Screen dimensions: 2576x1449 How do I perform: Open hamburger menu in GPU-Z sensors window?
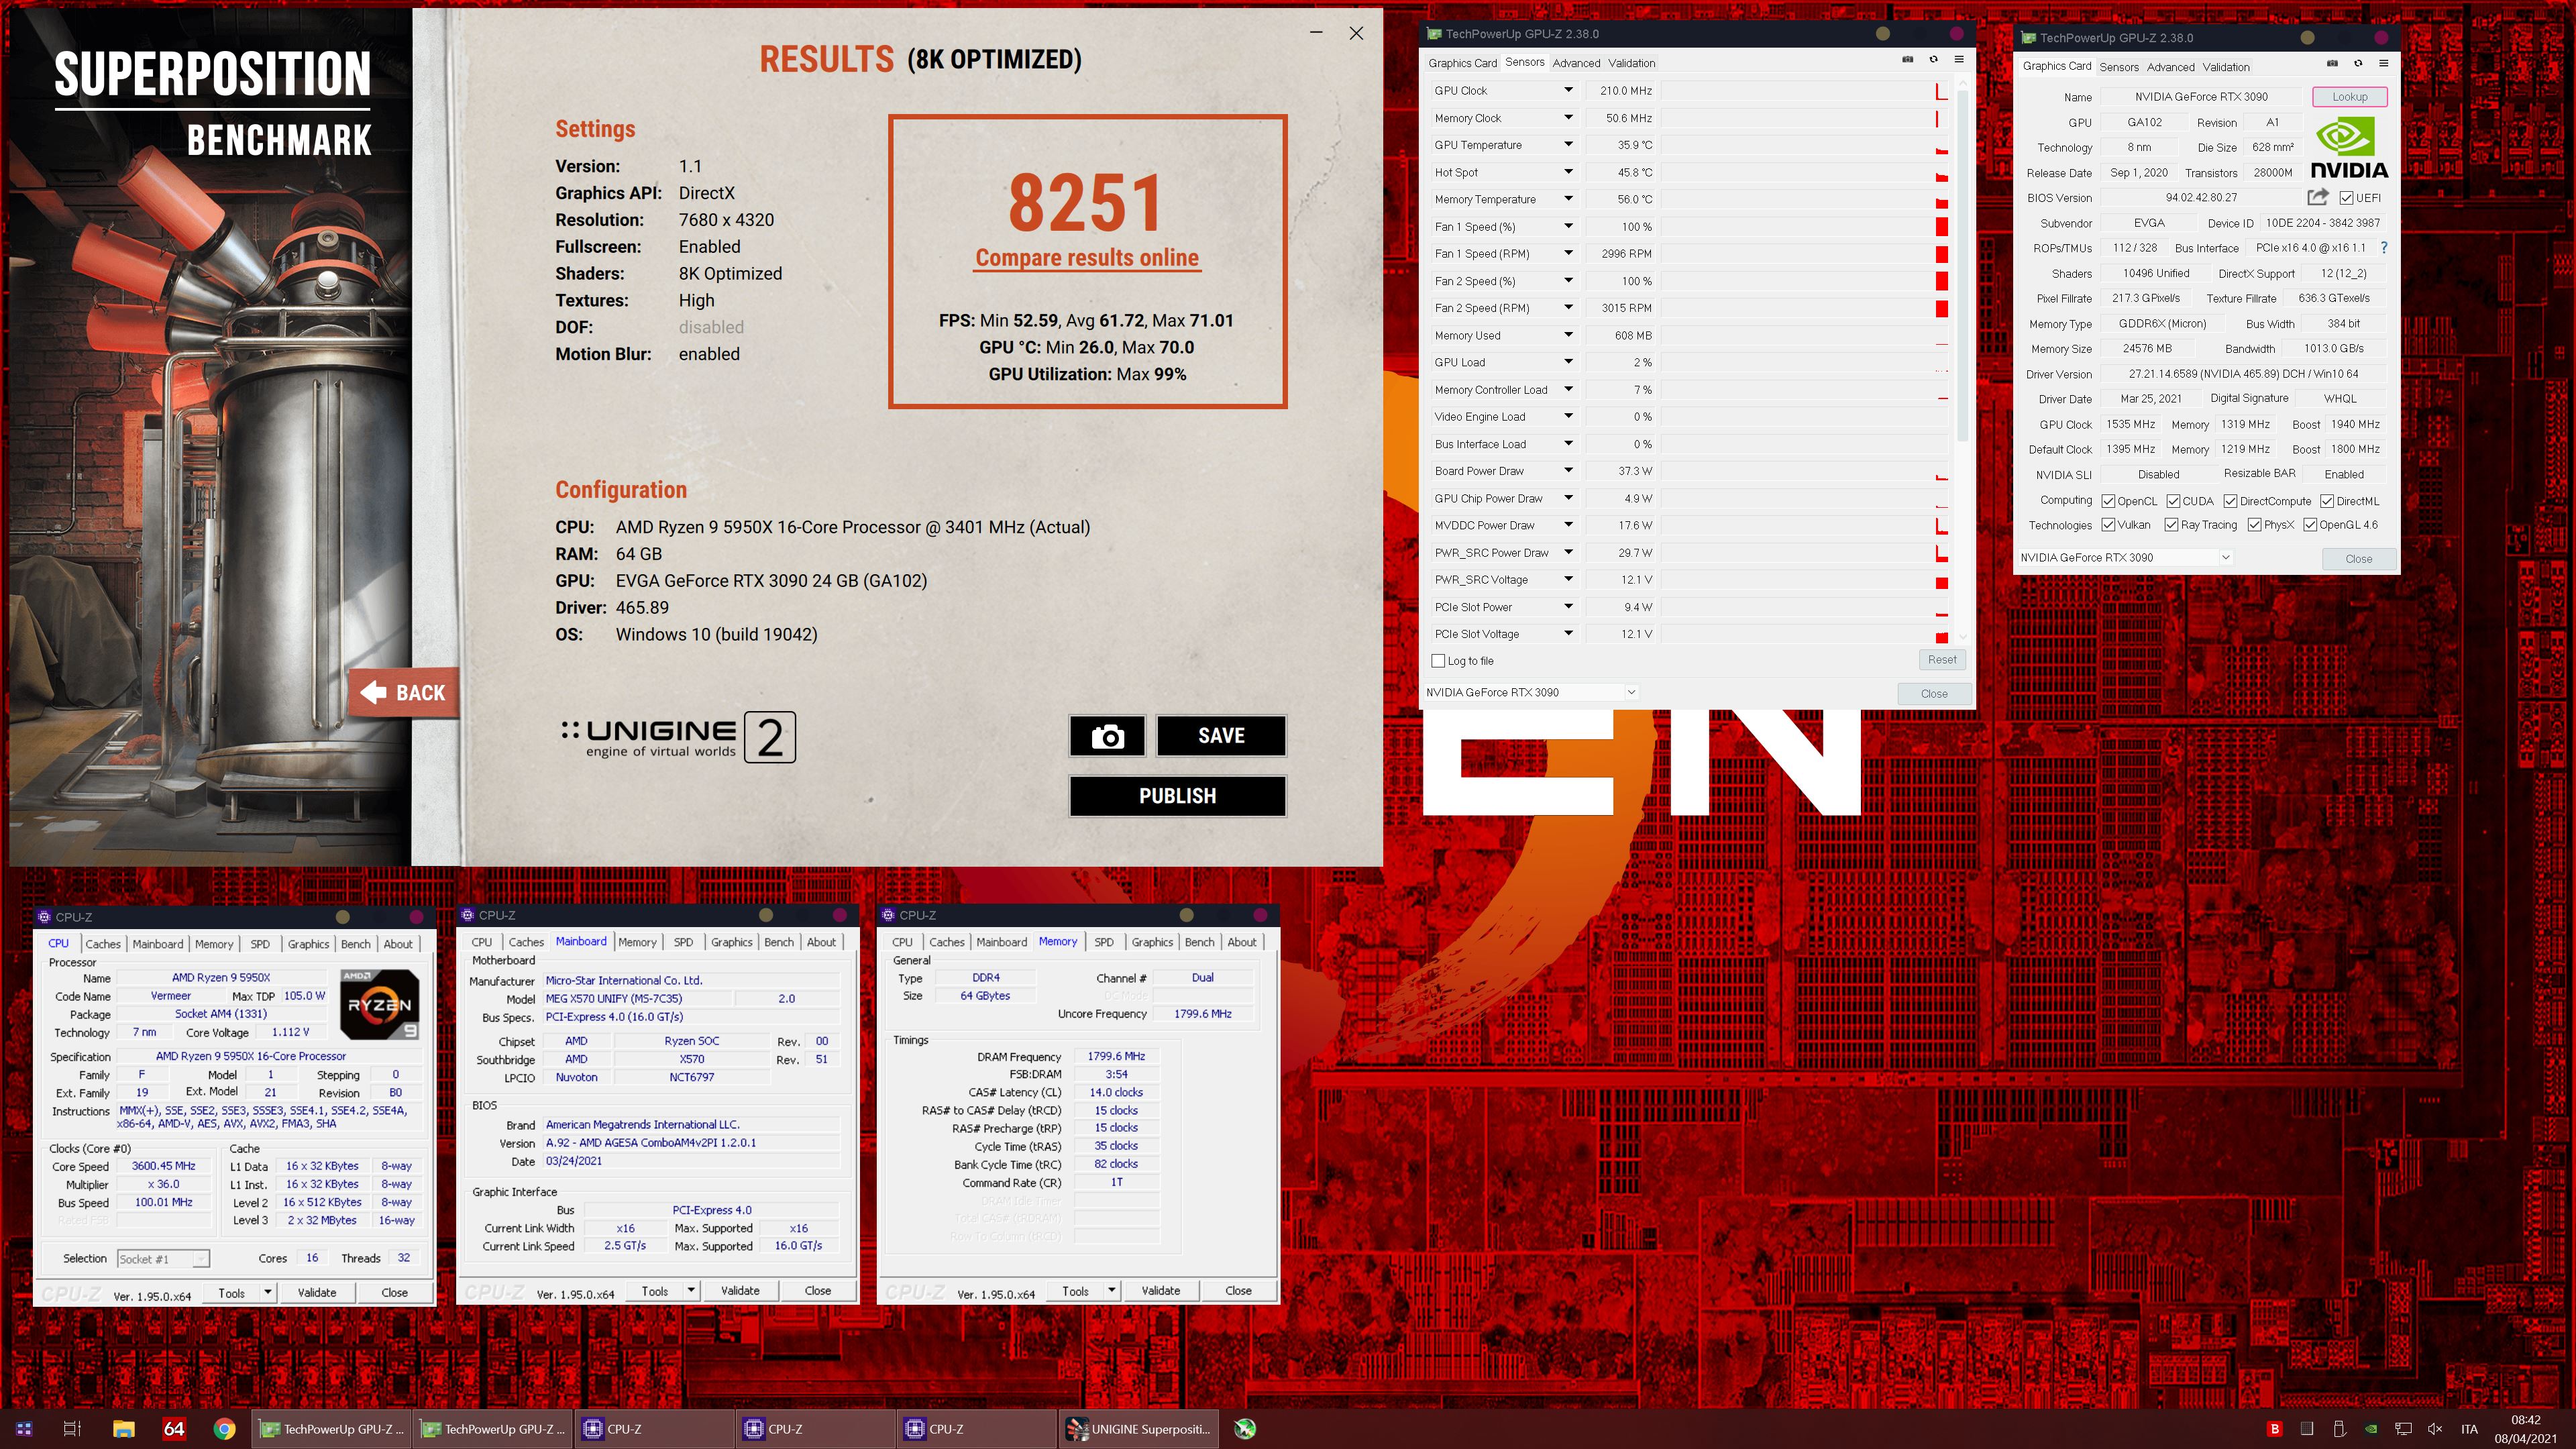point(1959,60)
